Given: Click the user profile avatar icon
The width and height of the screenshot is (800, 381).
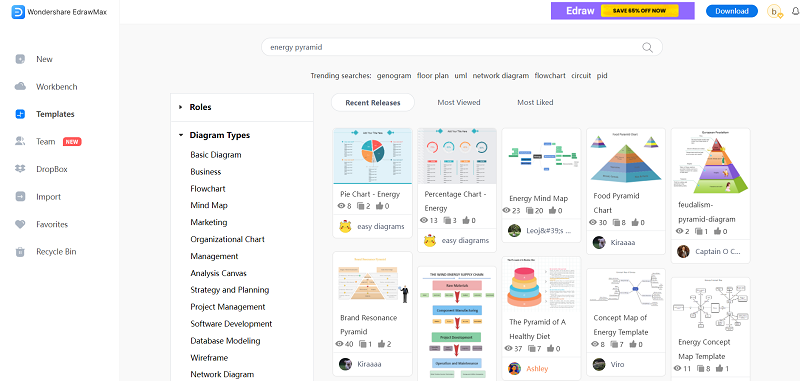Looking at the screenshot, I should [774, 11].
